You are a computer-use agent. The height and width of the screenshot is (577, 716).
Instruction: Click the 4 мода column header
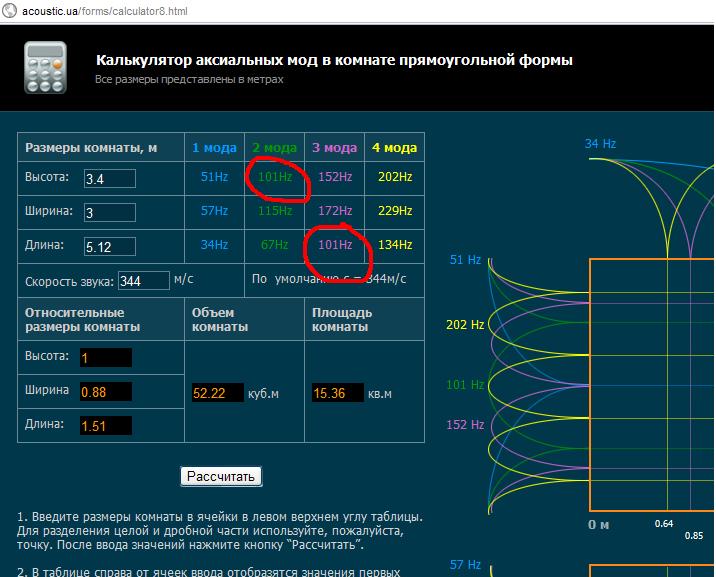click(394, 148)
